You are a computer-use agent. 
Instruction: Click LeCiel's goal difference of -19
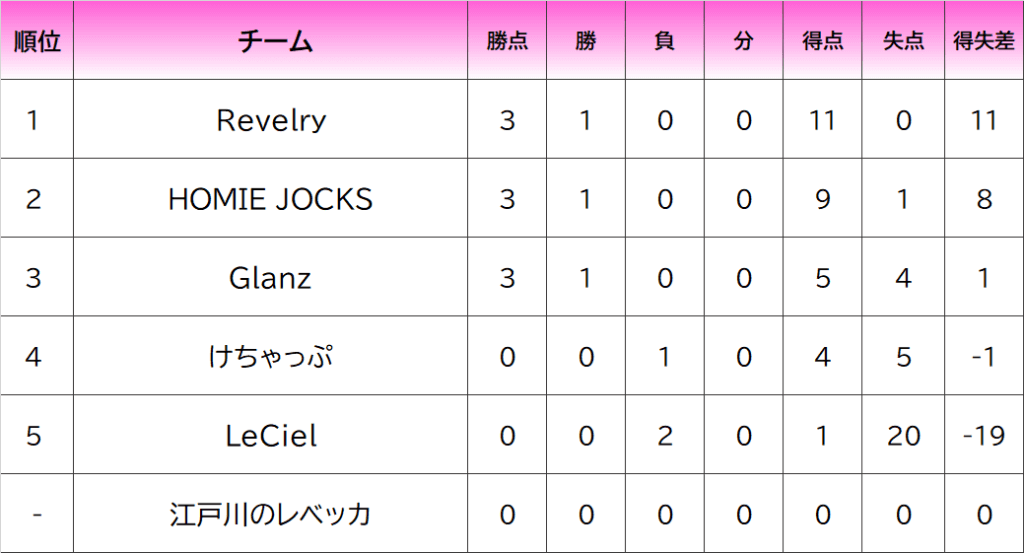pos(984,435)
